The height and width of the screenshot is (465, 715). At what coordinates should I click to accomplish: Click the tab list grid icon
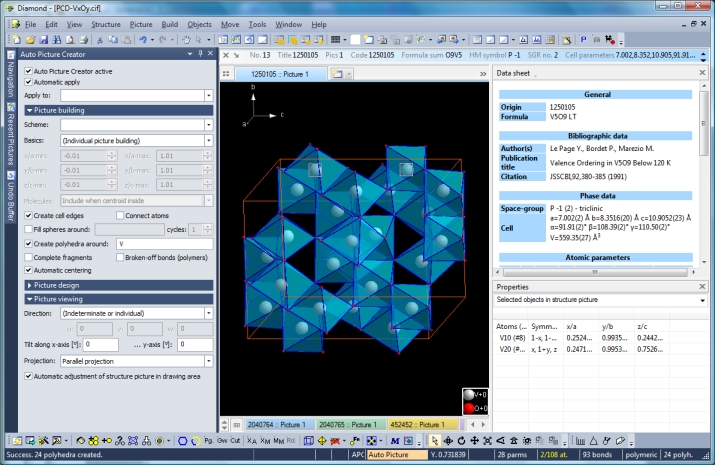pyautogui.click(x=227, y=74)
